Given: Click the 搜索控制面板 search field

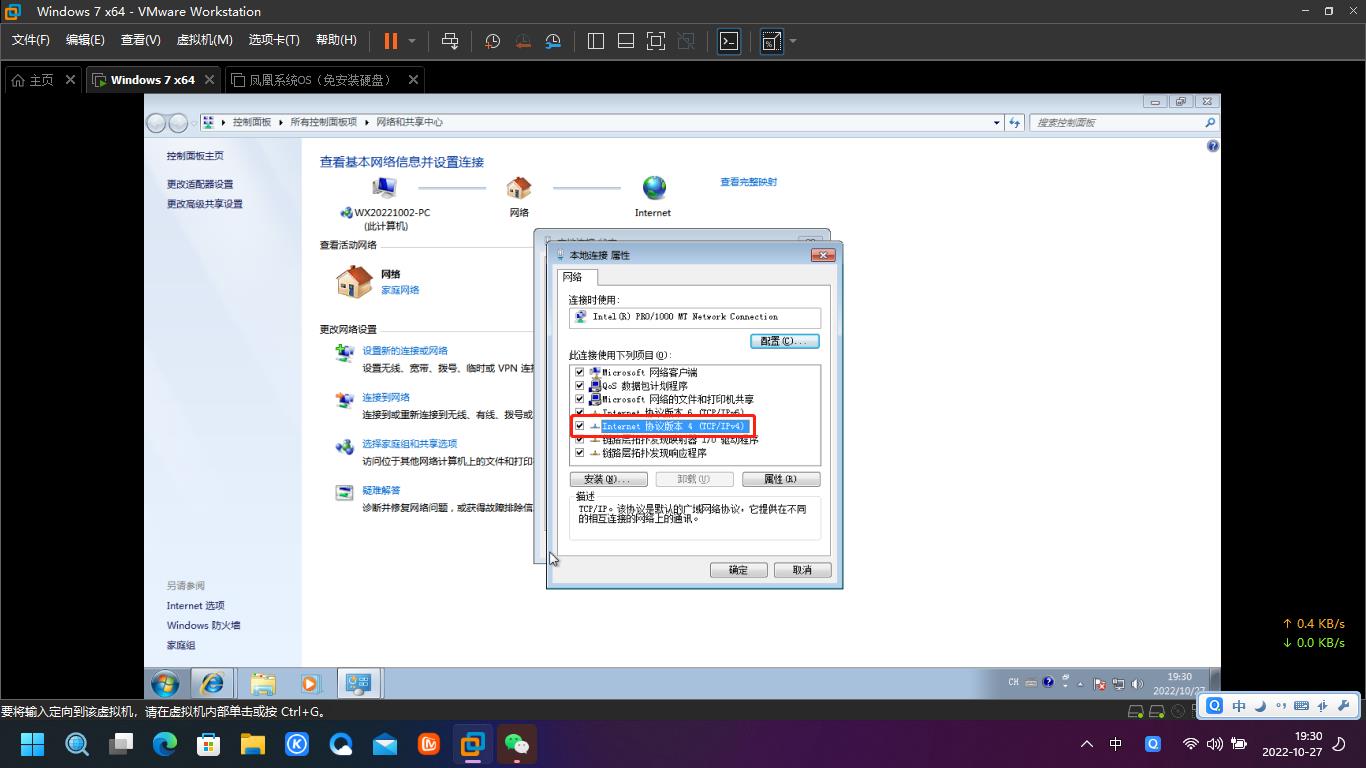Looking at the screenshot, I should 1120,122.
